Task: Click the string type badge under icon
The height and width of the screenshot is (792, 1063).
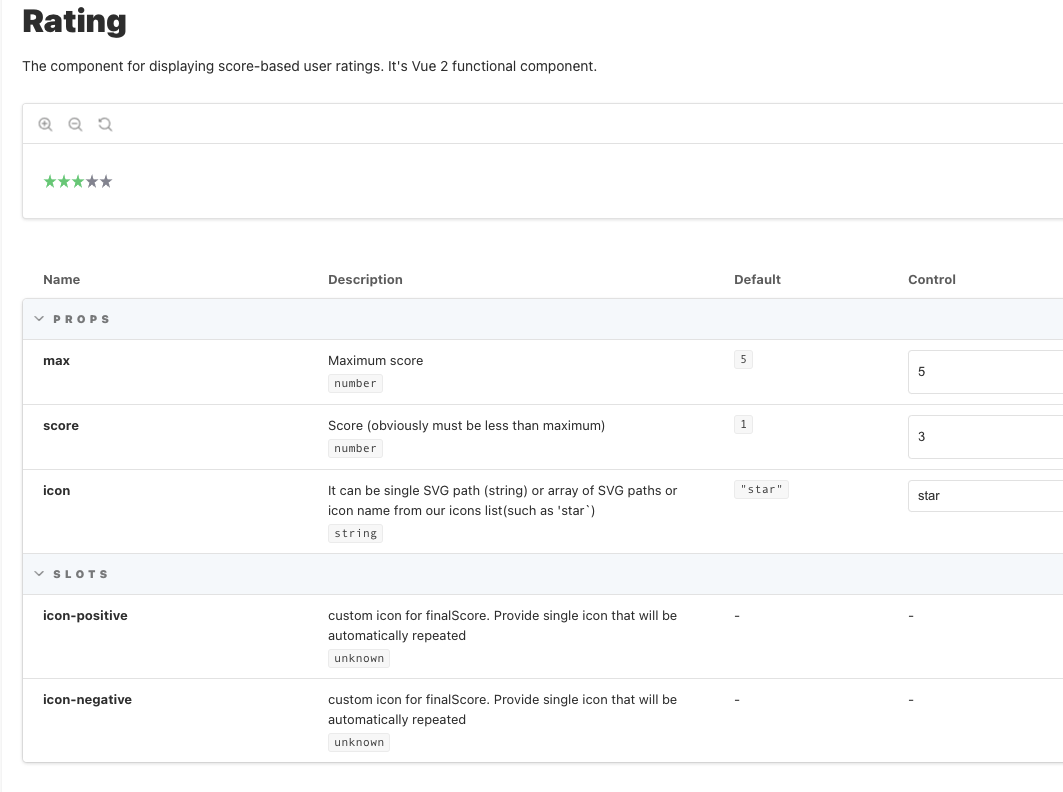Action: 355,533
